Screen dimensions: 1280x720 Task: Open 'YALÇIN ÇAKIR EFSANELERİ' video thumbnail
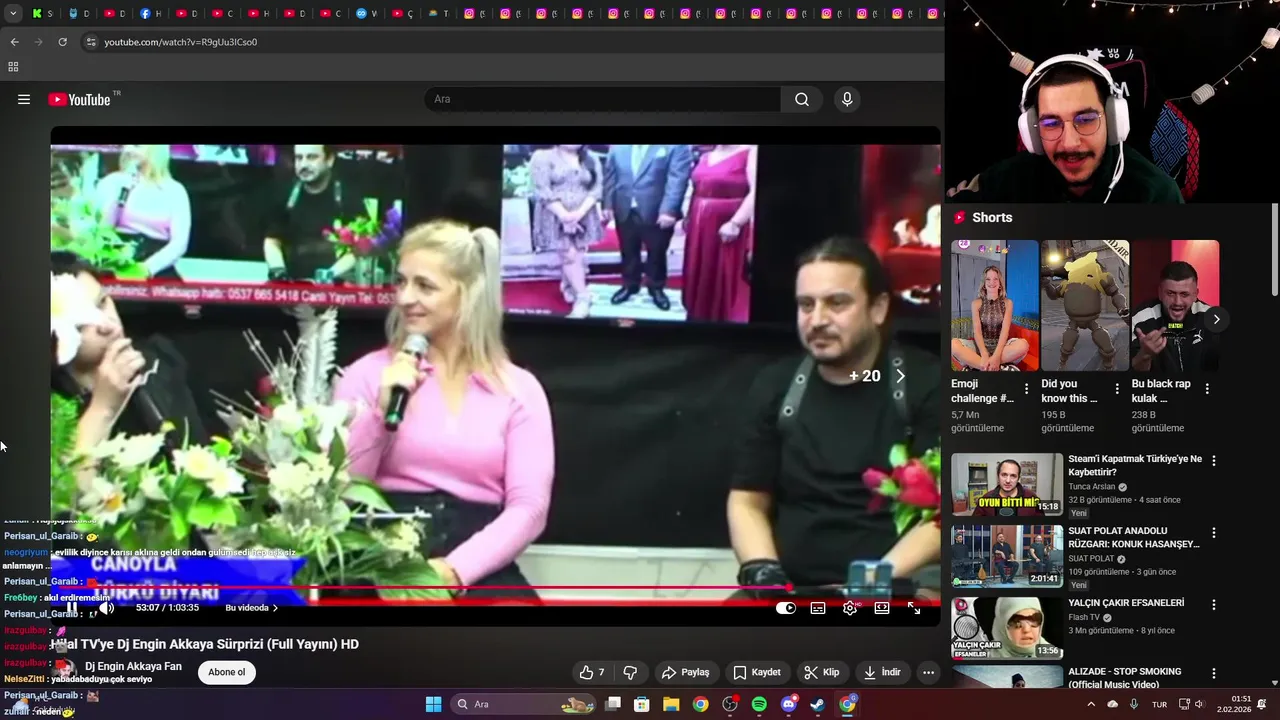(1007, 629)
